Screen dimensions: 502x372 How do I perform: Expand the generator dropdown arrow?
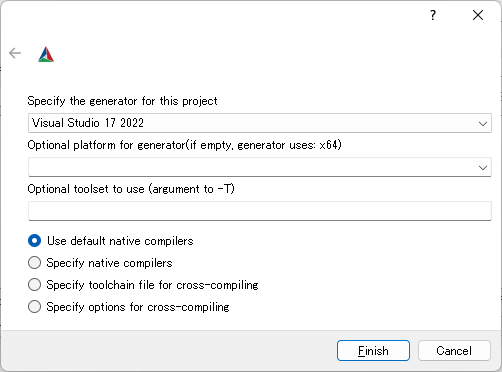[x=483, y=124]
